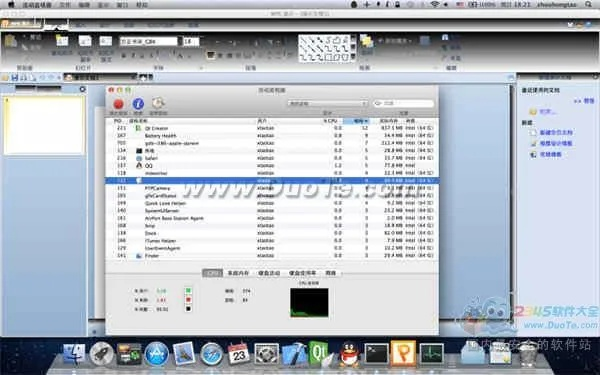Image resolution: width=600 pixels, height=375 pixels.
Task: Click the shapes gallery in the WPS ribbon
Action: click(327, 49)
